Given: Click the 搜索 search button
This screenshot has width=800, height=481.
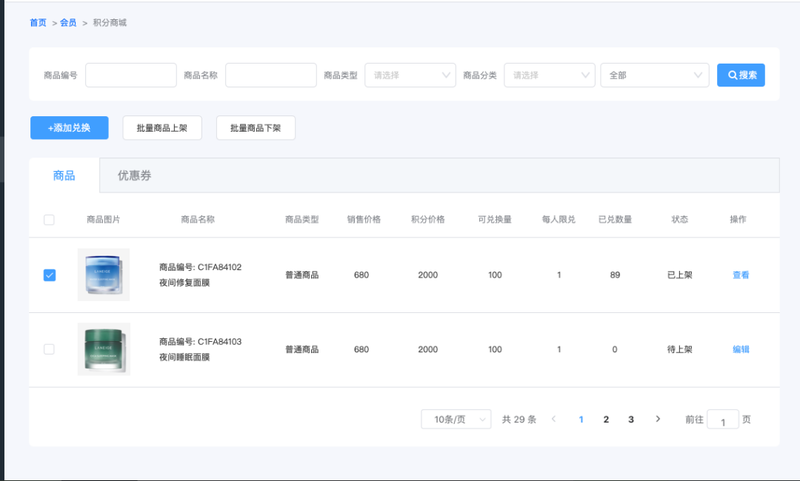Looking at the screenshot, I should (741, 75).
